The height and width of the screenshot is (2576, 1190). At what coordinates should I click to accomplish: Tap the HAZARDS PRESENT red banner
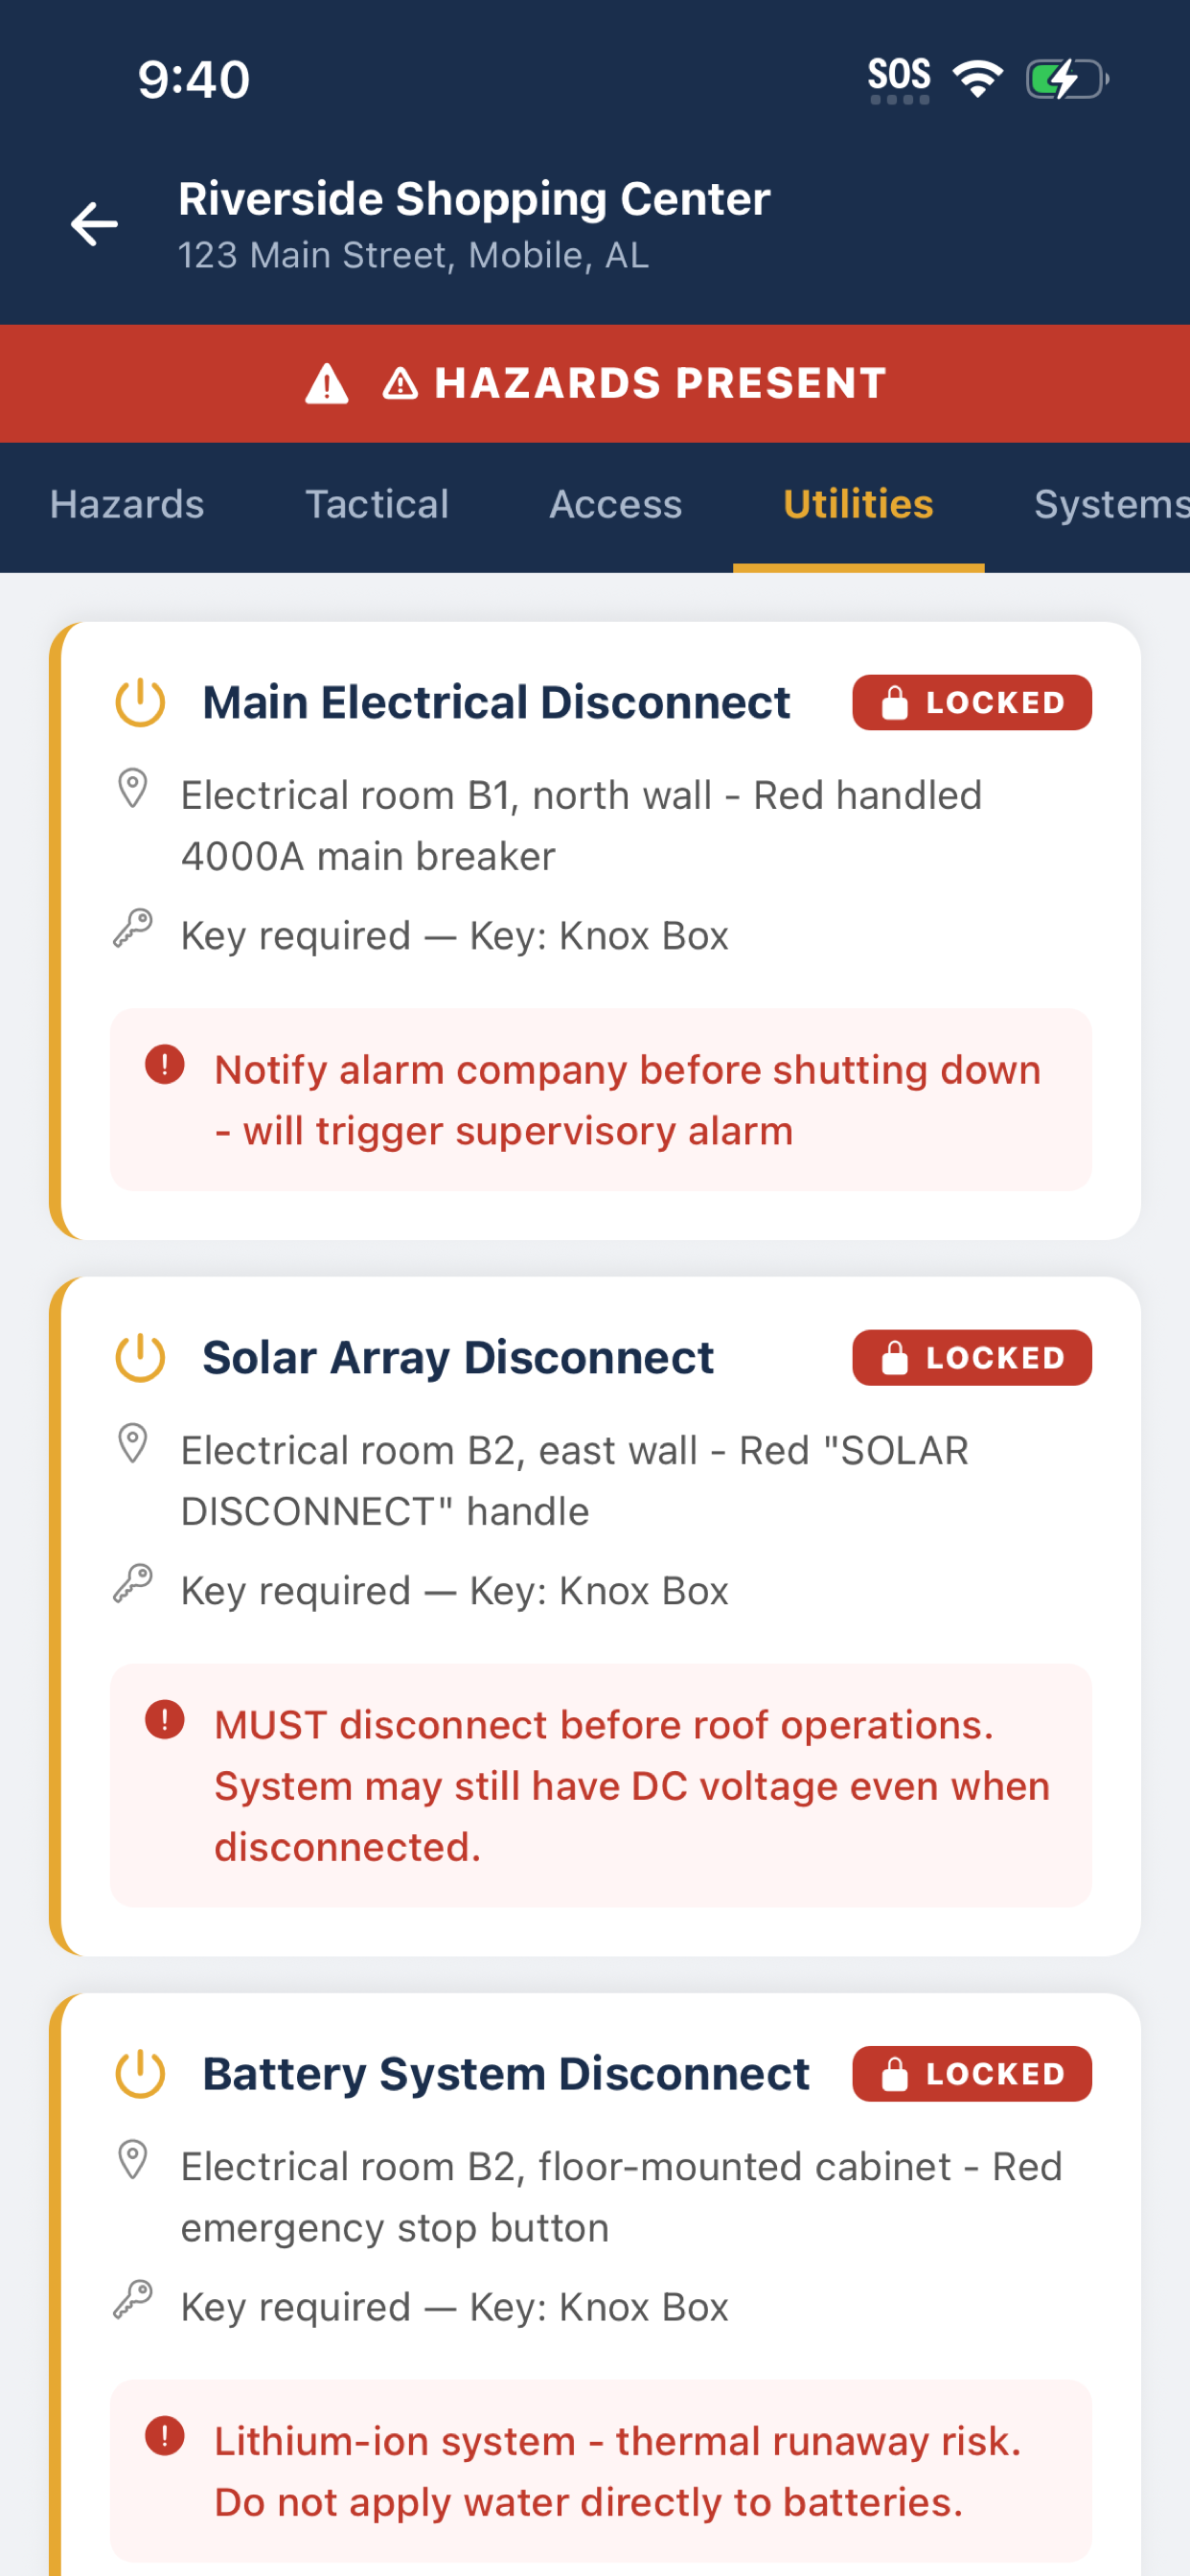point(595,383)
